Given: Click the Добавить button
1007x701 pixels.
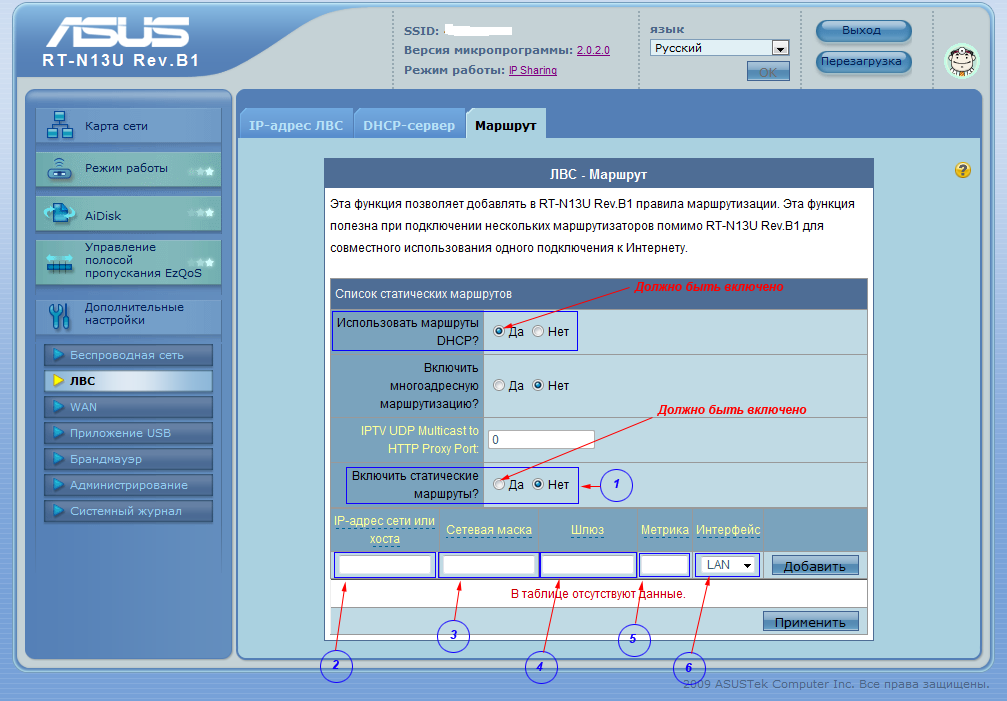Looking at the screenshot, I should [x=815, y=566].
